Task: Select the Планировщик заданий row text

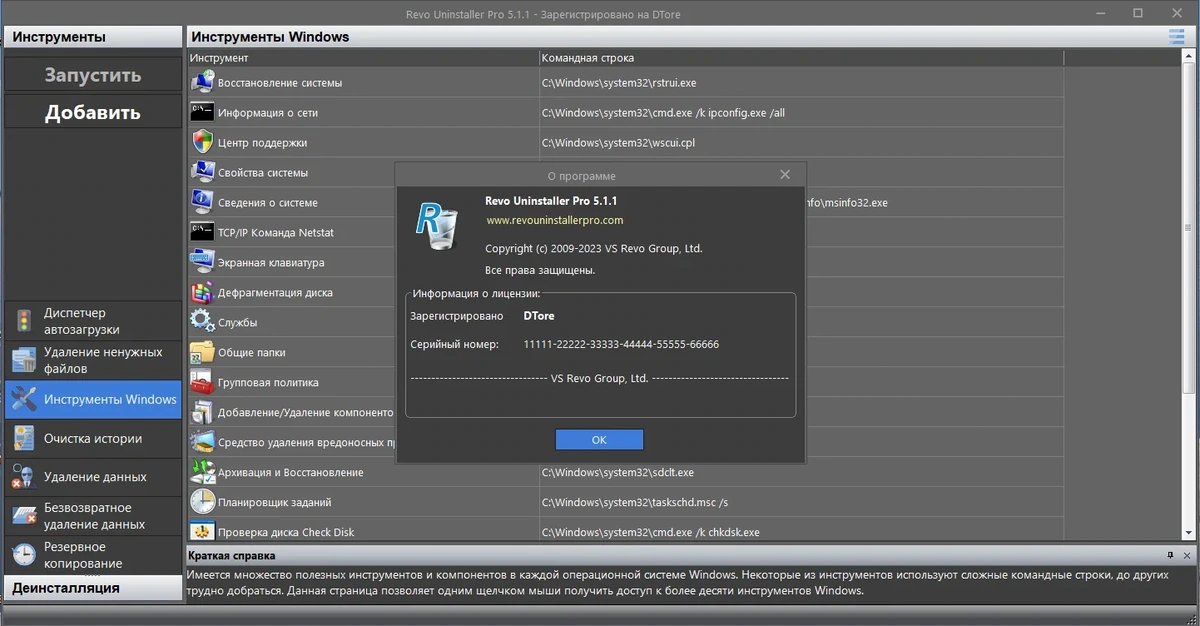Action: (x=275, y=502)
